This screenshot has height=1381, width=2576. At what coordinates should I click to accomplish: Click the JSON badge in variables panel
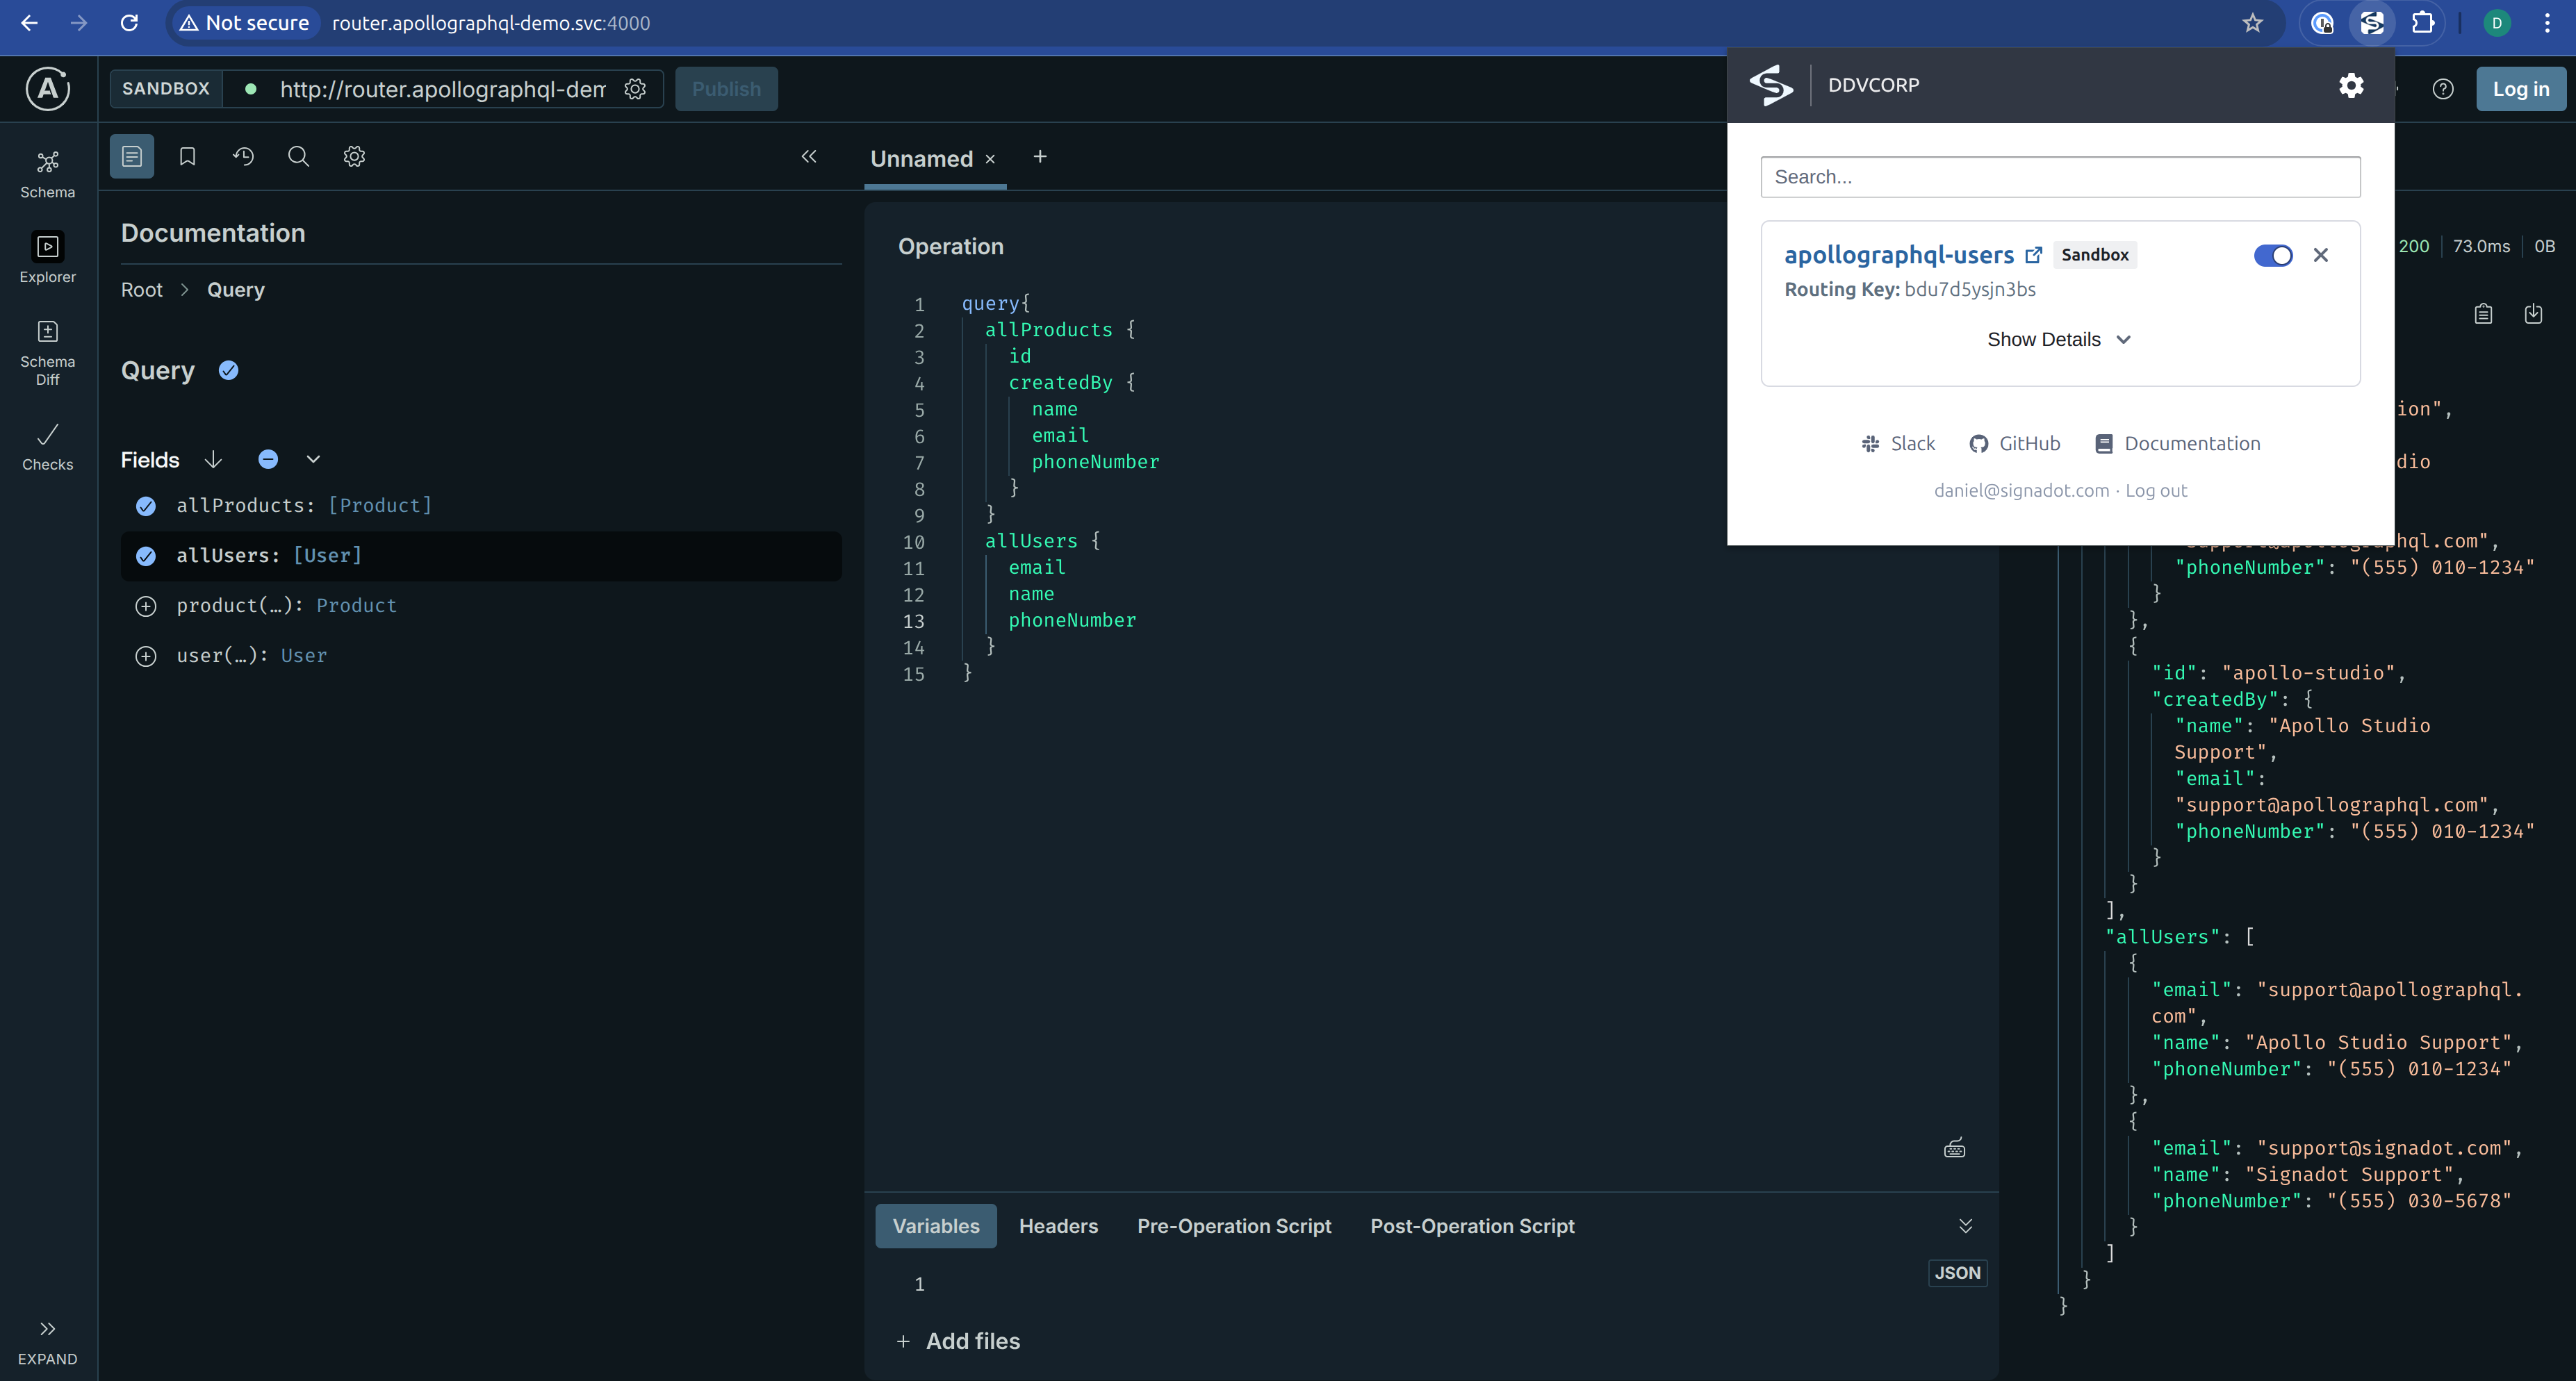click(1957, 1273)
